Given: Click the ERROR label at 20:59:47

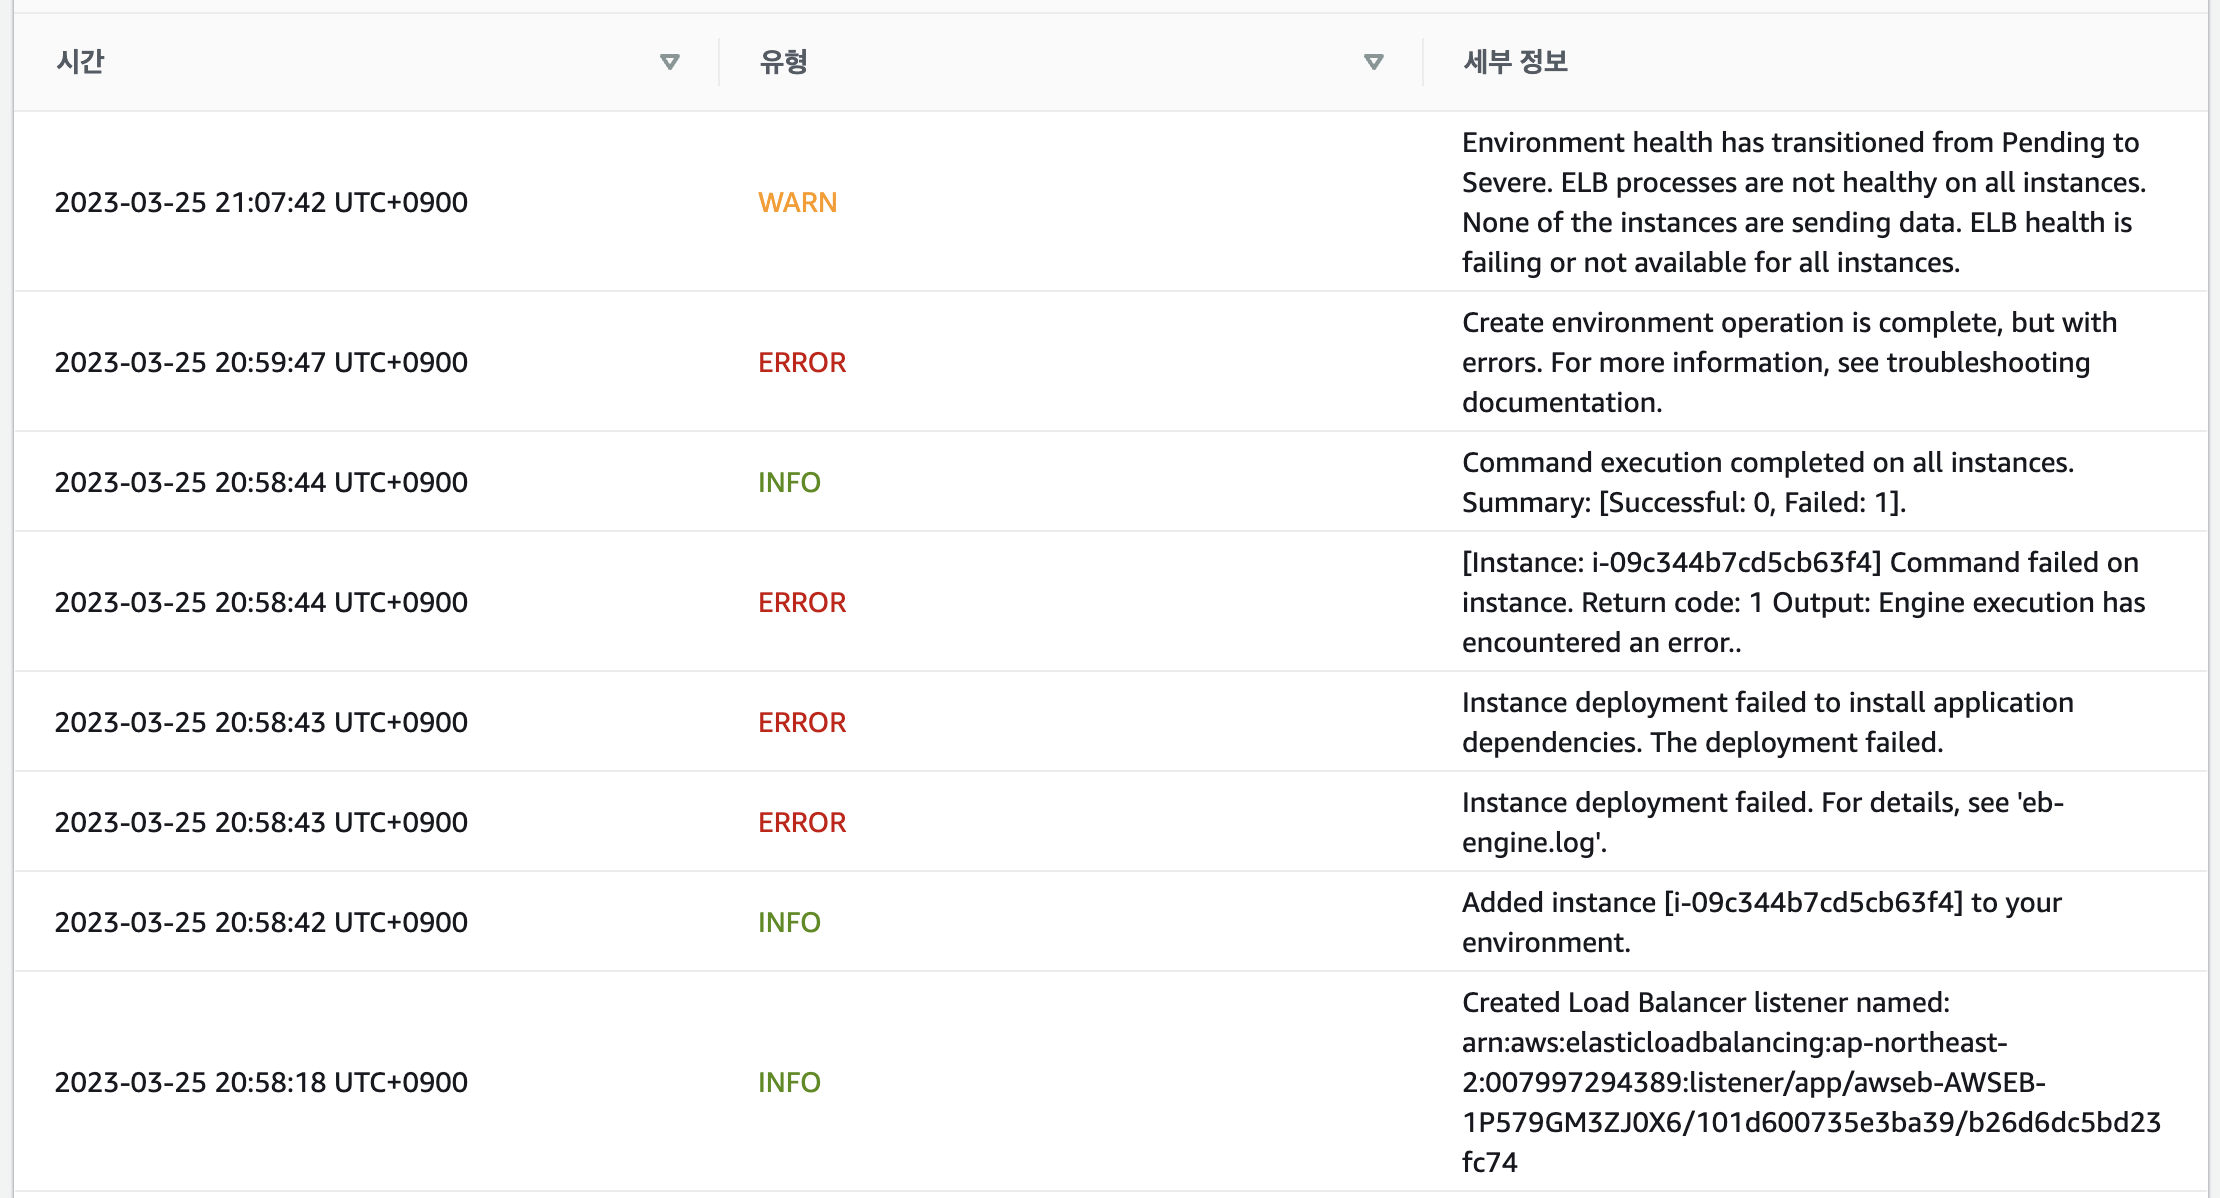Looking at the screenshot, I should click(x=801, y=362).
